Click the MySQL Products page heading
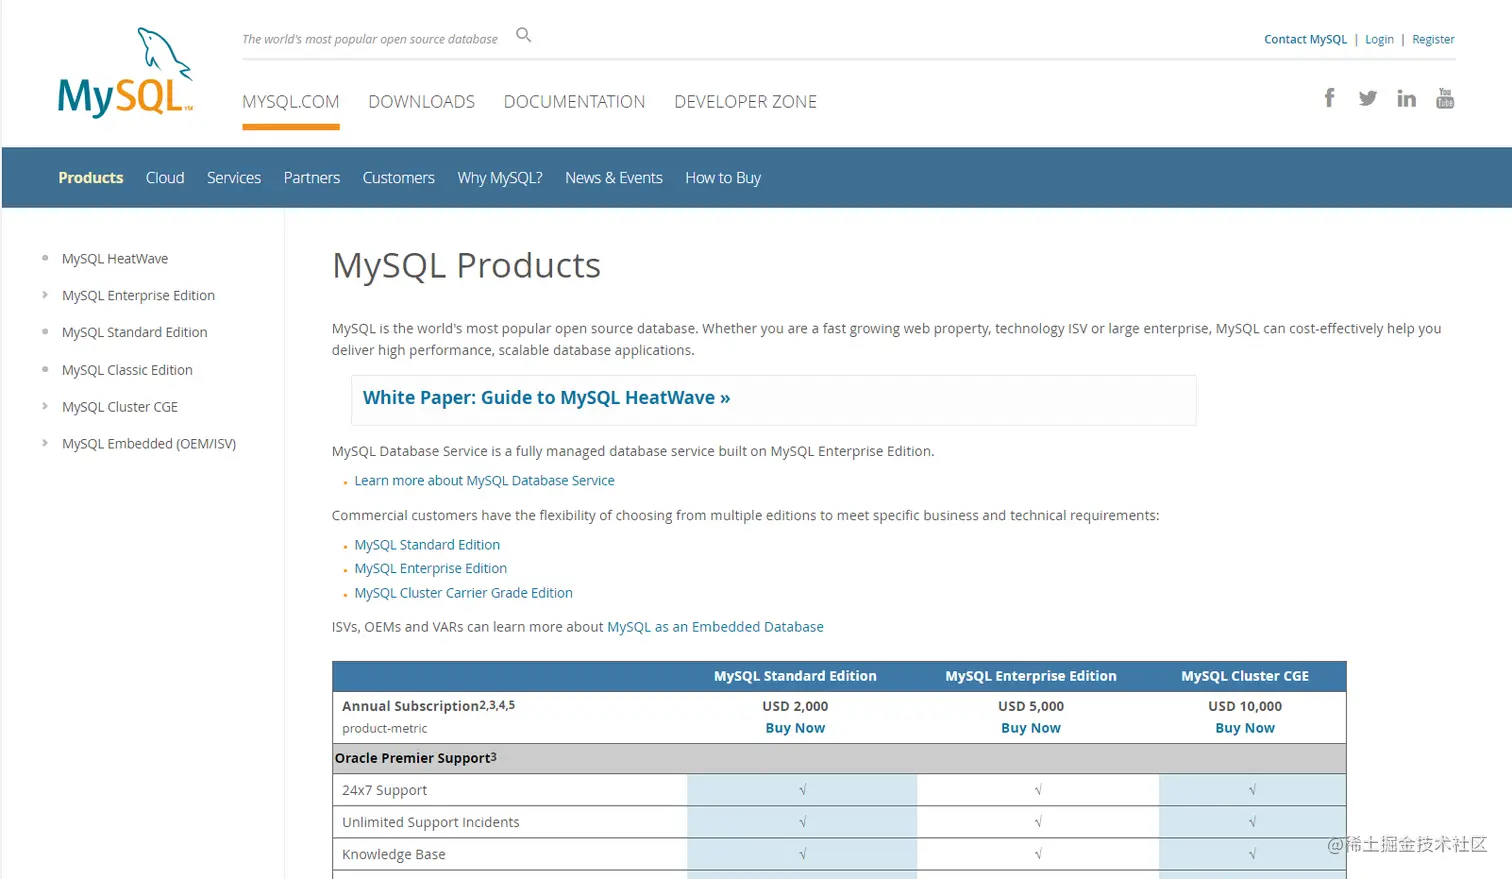Viewport: 1512px width, 879px height. coord(466,265)
